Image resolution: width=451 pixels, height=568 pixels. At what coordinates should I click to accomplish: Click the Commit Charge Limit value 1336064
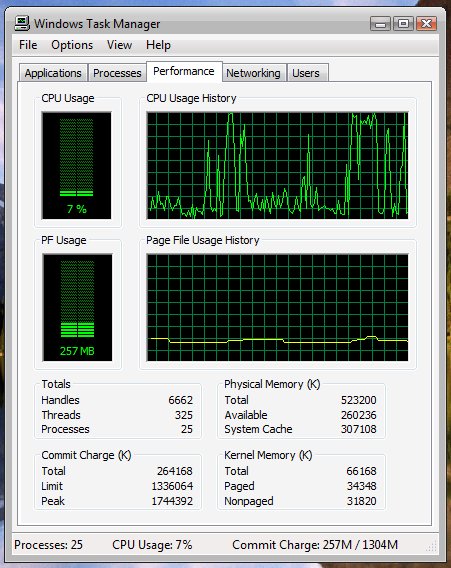point(172,486)
